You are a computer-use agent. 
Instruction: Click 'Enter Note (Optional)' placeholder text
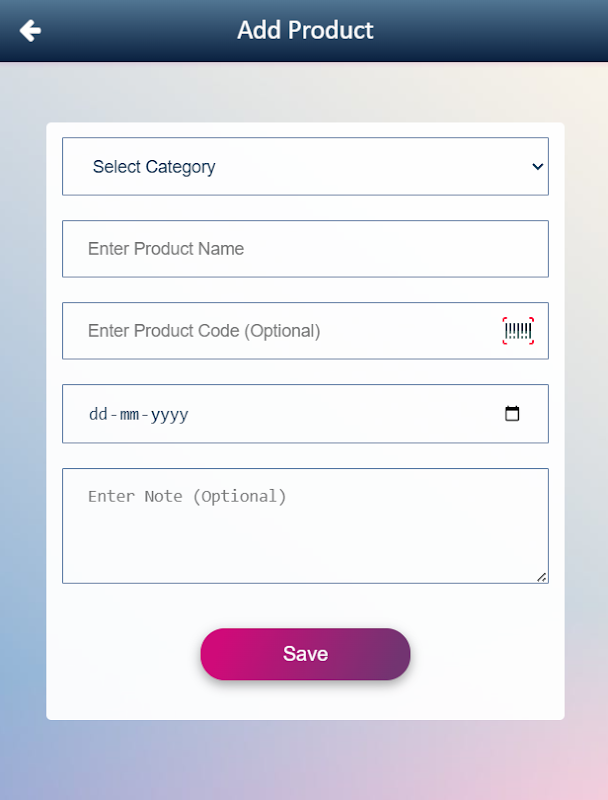[187, 496]
